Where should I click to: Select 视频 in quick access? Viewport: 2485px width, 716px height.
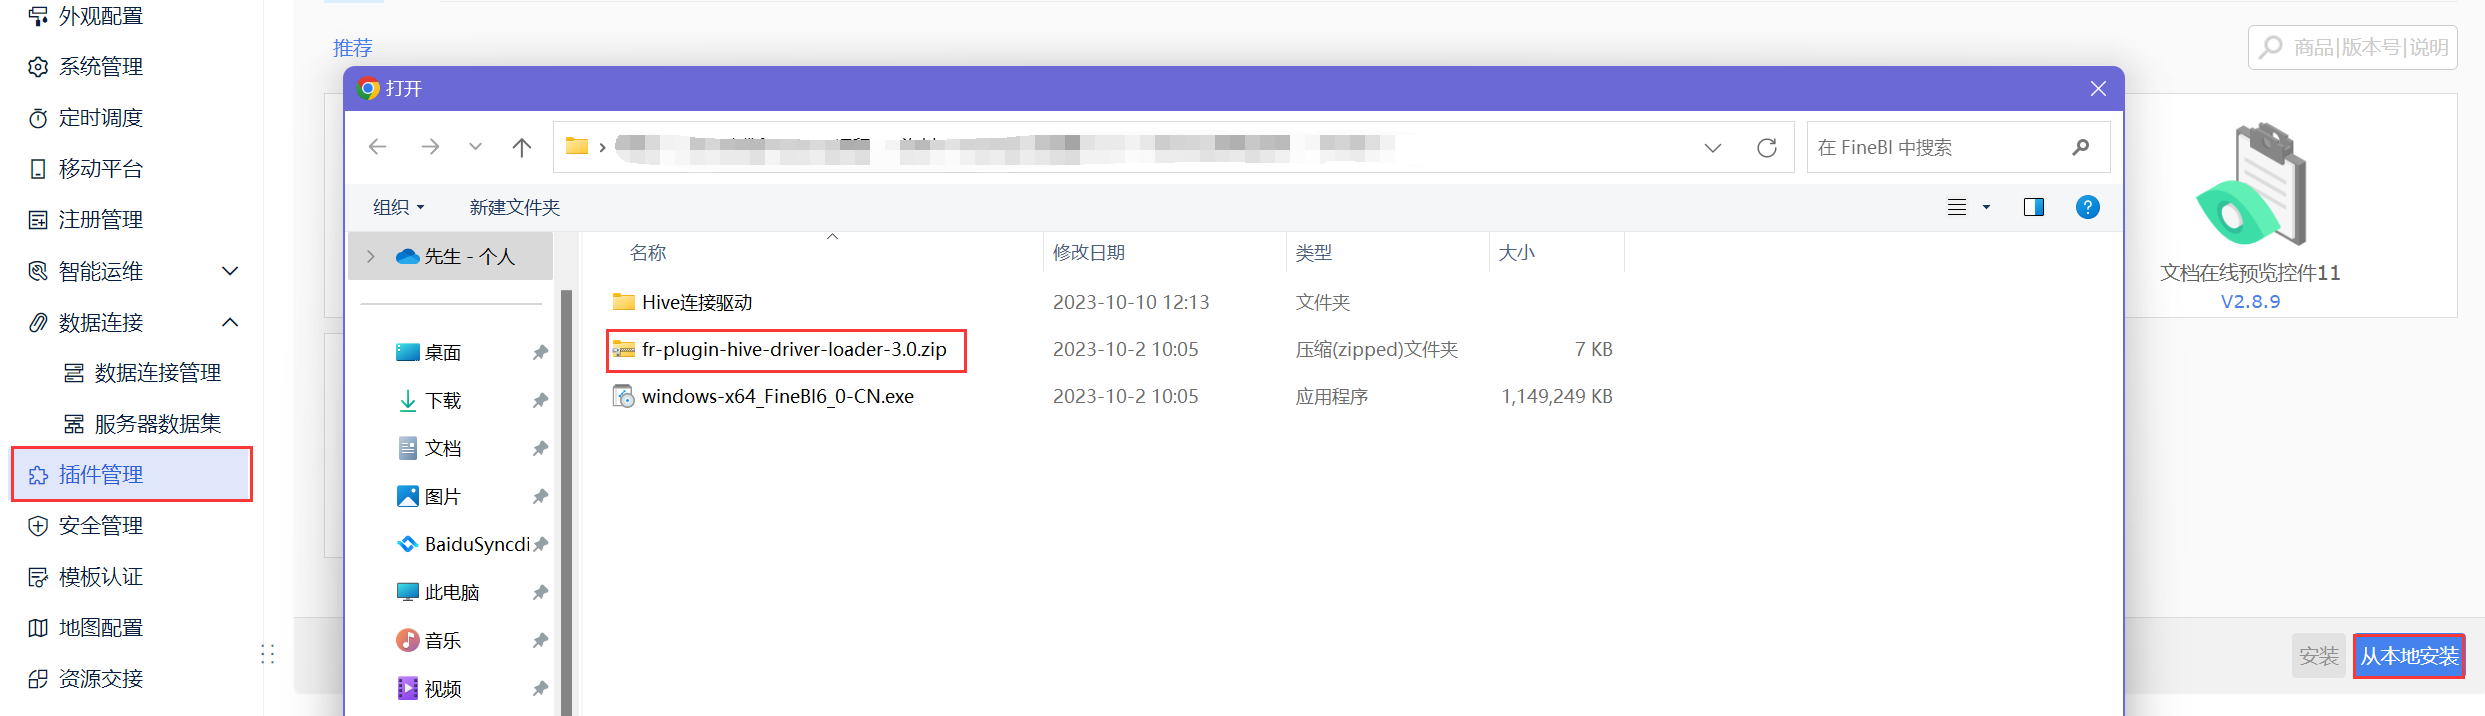(443, 689)
